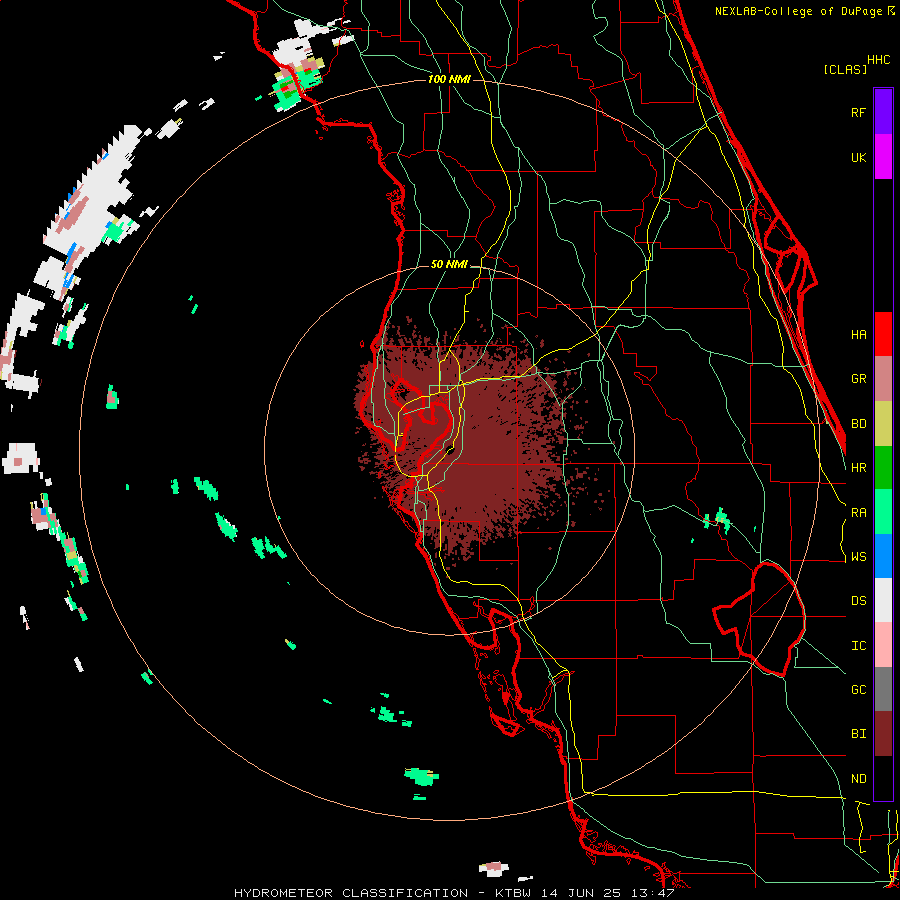The image size is (900, 900).
Task: Click the BD legend label
Action: (x=858, y=424)
